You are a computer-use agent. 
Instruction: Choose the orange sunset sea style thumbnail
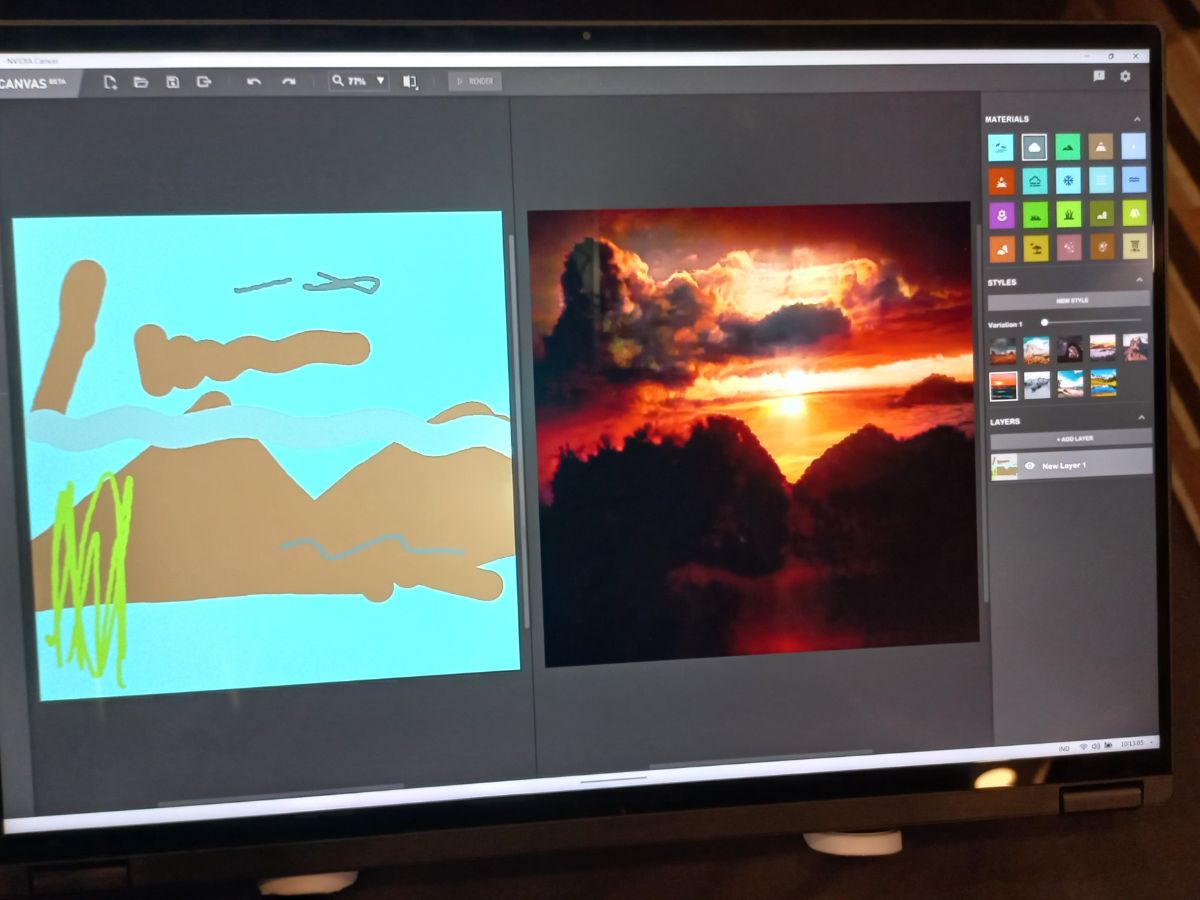1004,385
